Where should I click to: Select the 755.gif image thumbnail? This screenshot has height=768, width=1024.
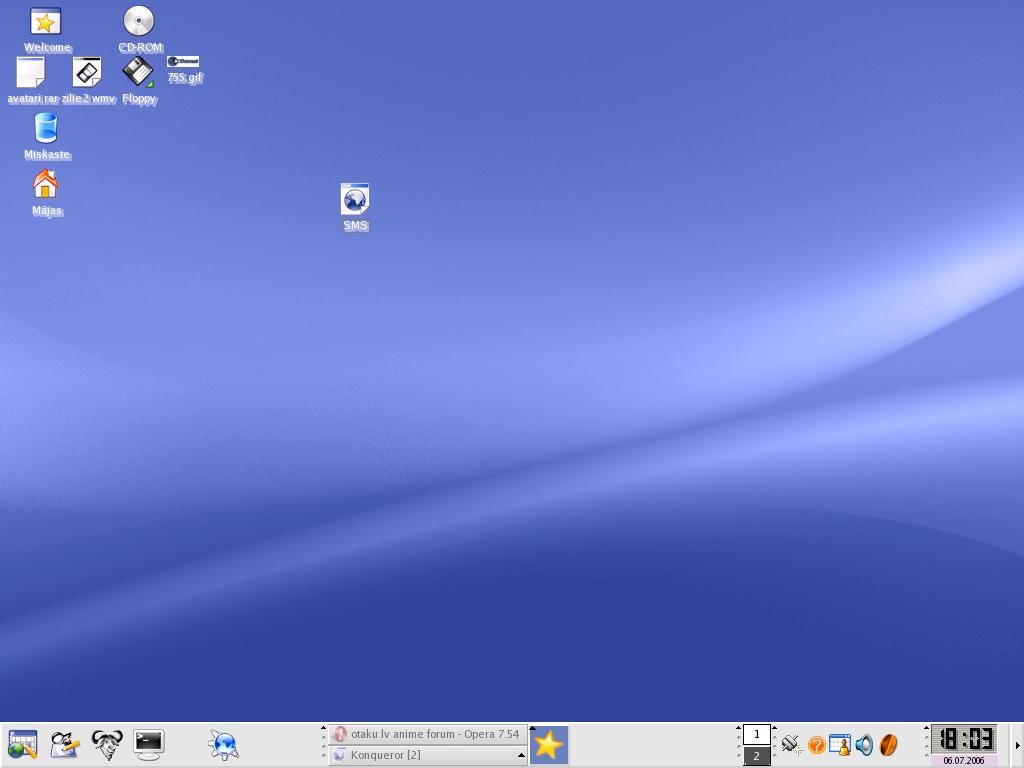click(x=183, y=61)
